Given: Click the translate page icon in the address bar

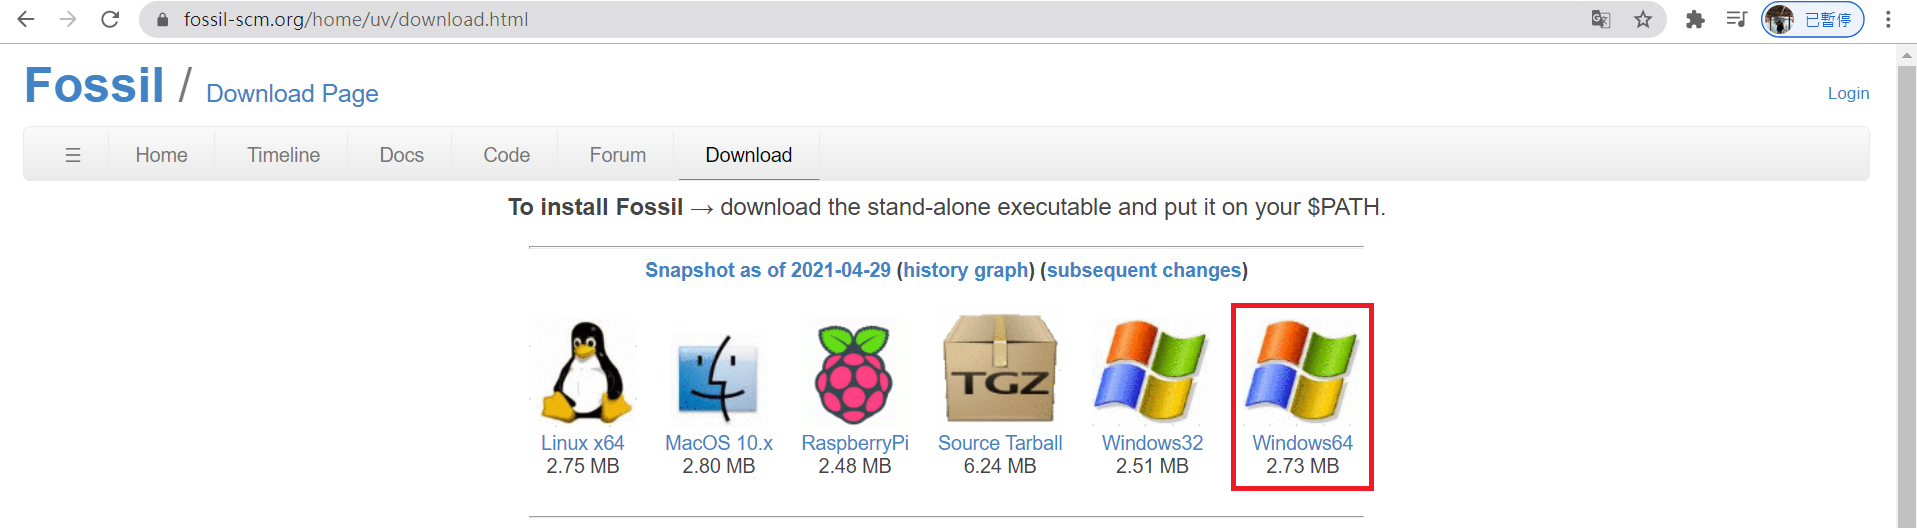Looking at the screenshot, I should coord(1601,19).
